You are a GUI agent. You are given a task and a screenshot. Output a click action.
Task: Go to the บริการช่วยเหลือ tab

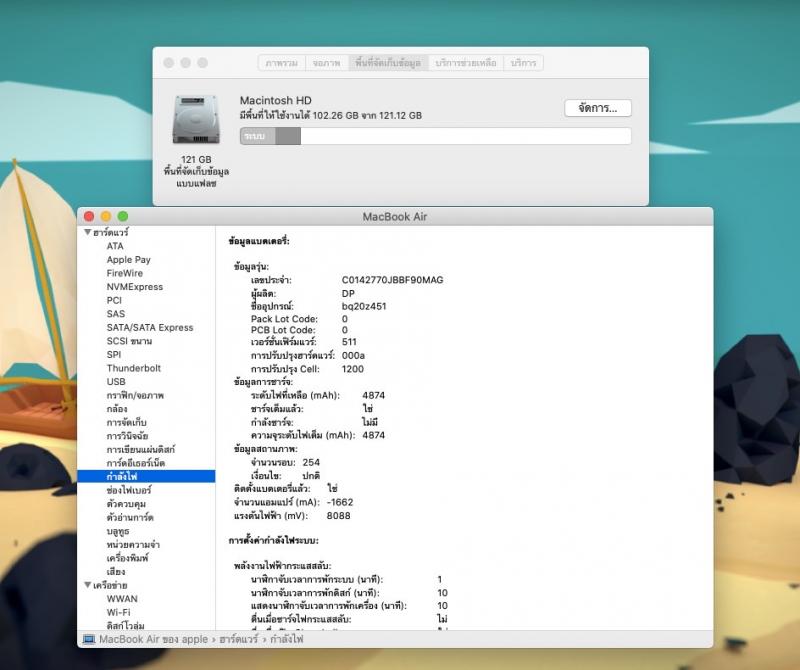pos(466,63)
